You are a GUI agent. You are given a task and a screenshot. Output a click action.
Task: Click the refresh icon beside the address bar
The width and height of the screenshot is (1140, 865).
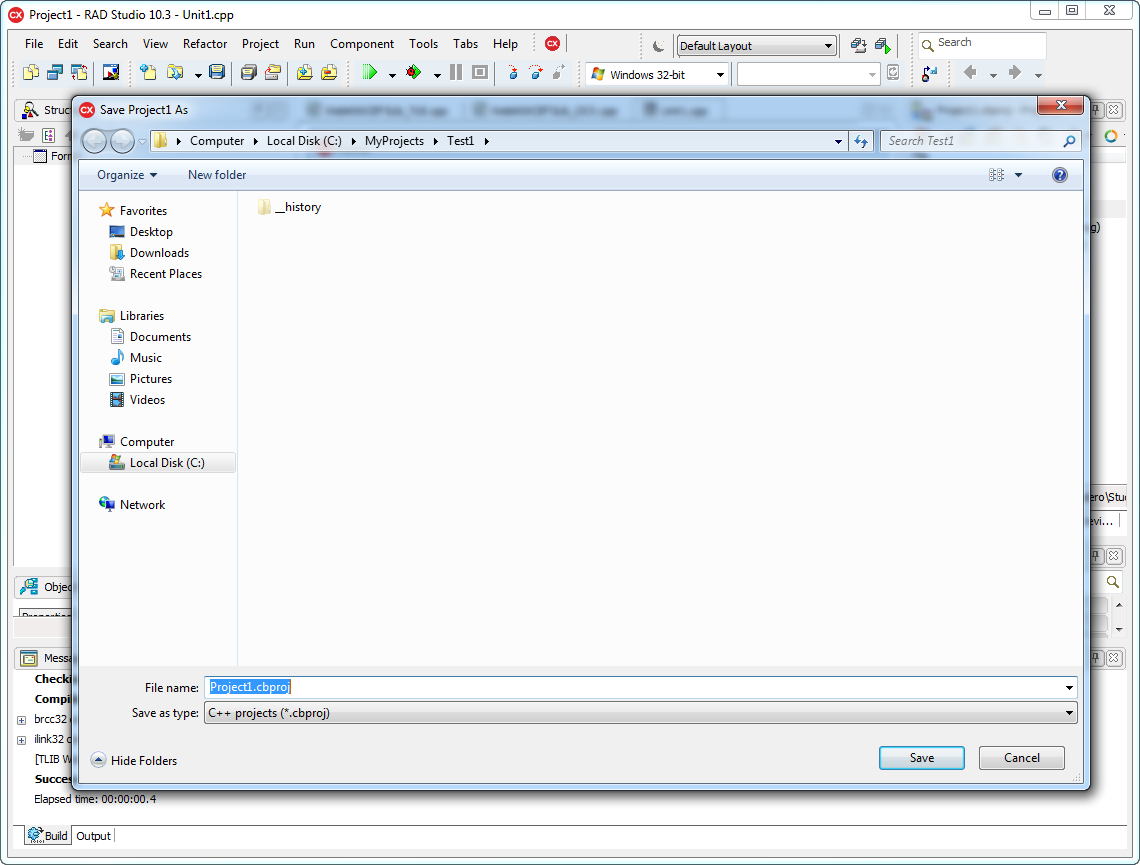pyautogui.click(x=862, y=141)
